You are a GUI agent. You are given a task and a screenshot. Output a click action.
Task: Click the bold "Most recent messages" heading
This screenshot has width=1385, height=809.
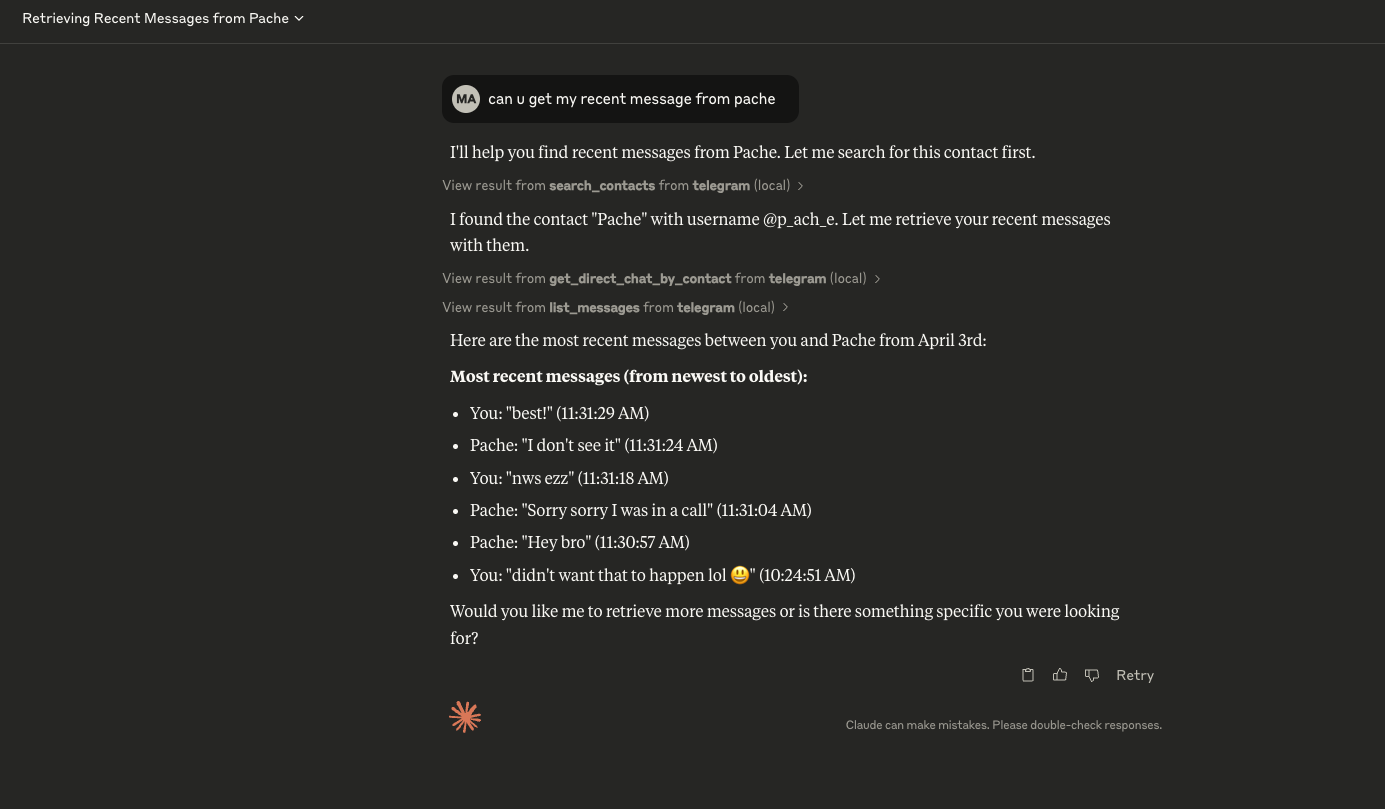pos(628,376)
